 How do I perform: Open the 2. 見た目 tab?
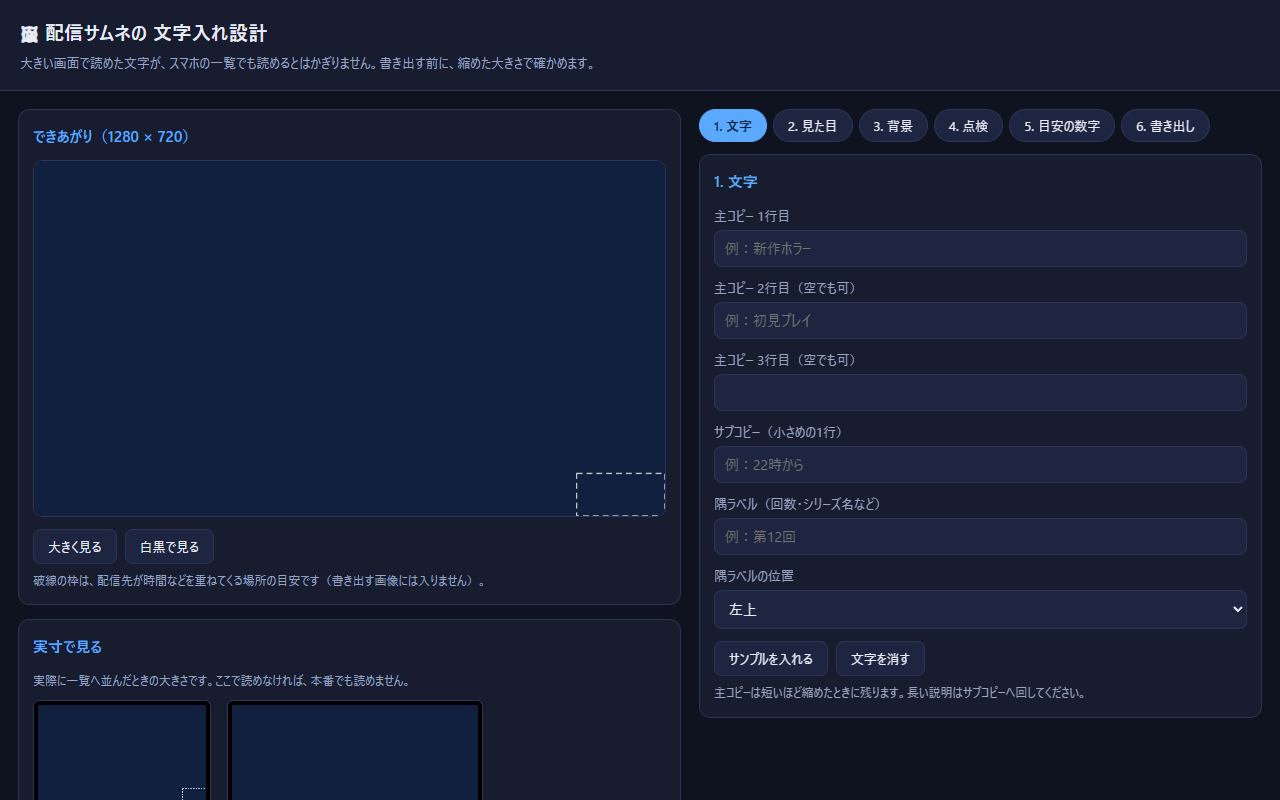point(812,126)
